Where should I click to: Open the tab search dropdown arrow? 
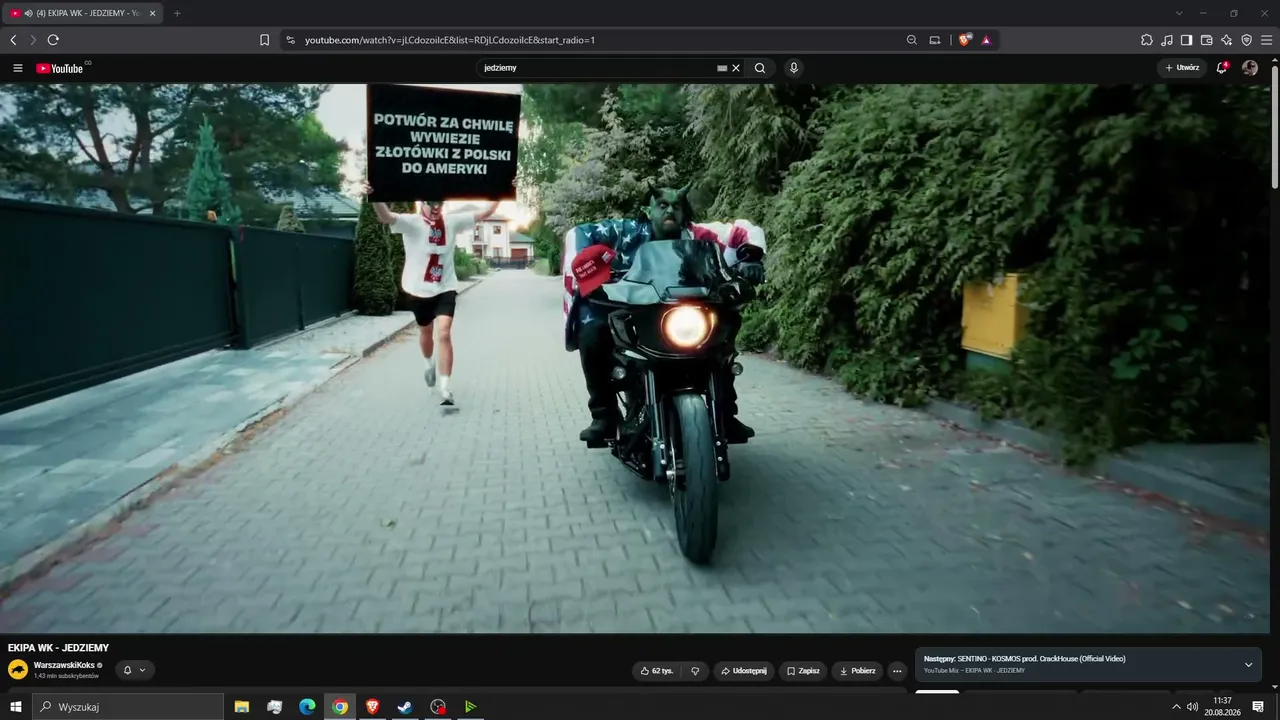[1179, 13]
